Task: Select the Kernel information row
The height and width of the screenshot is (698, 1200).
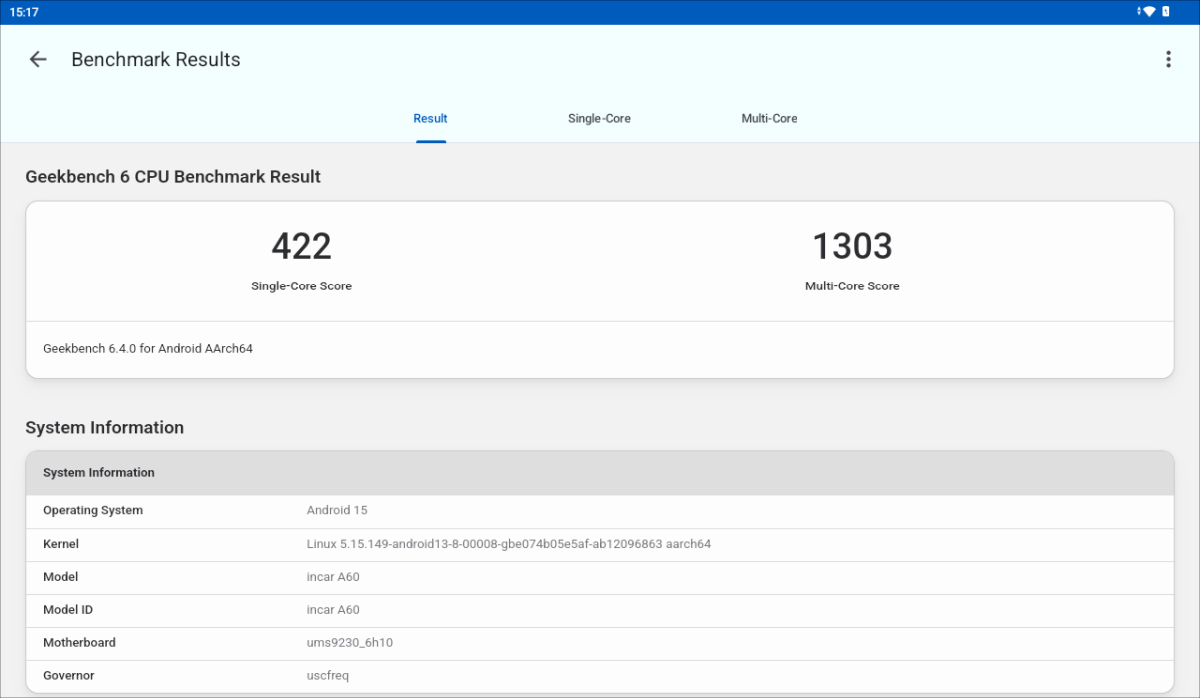Action: pyautogui.click(x=600, y=543)
